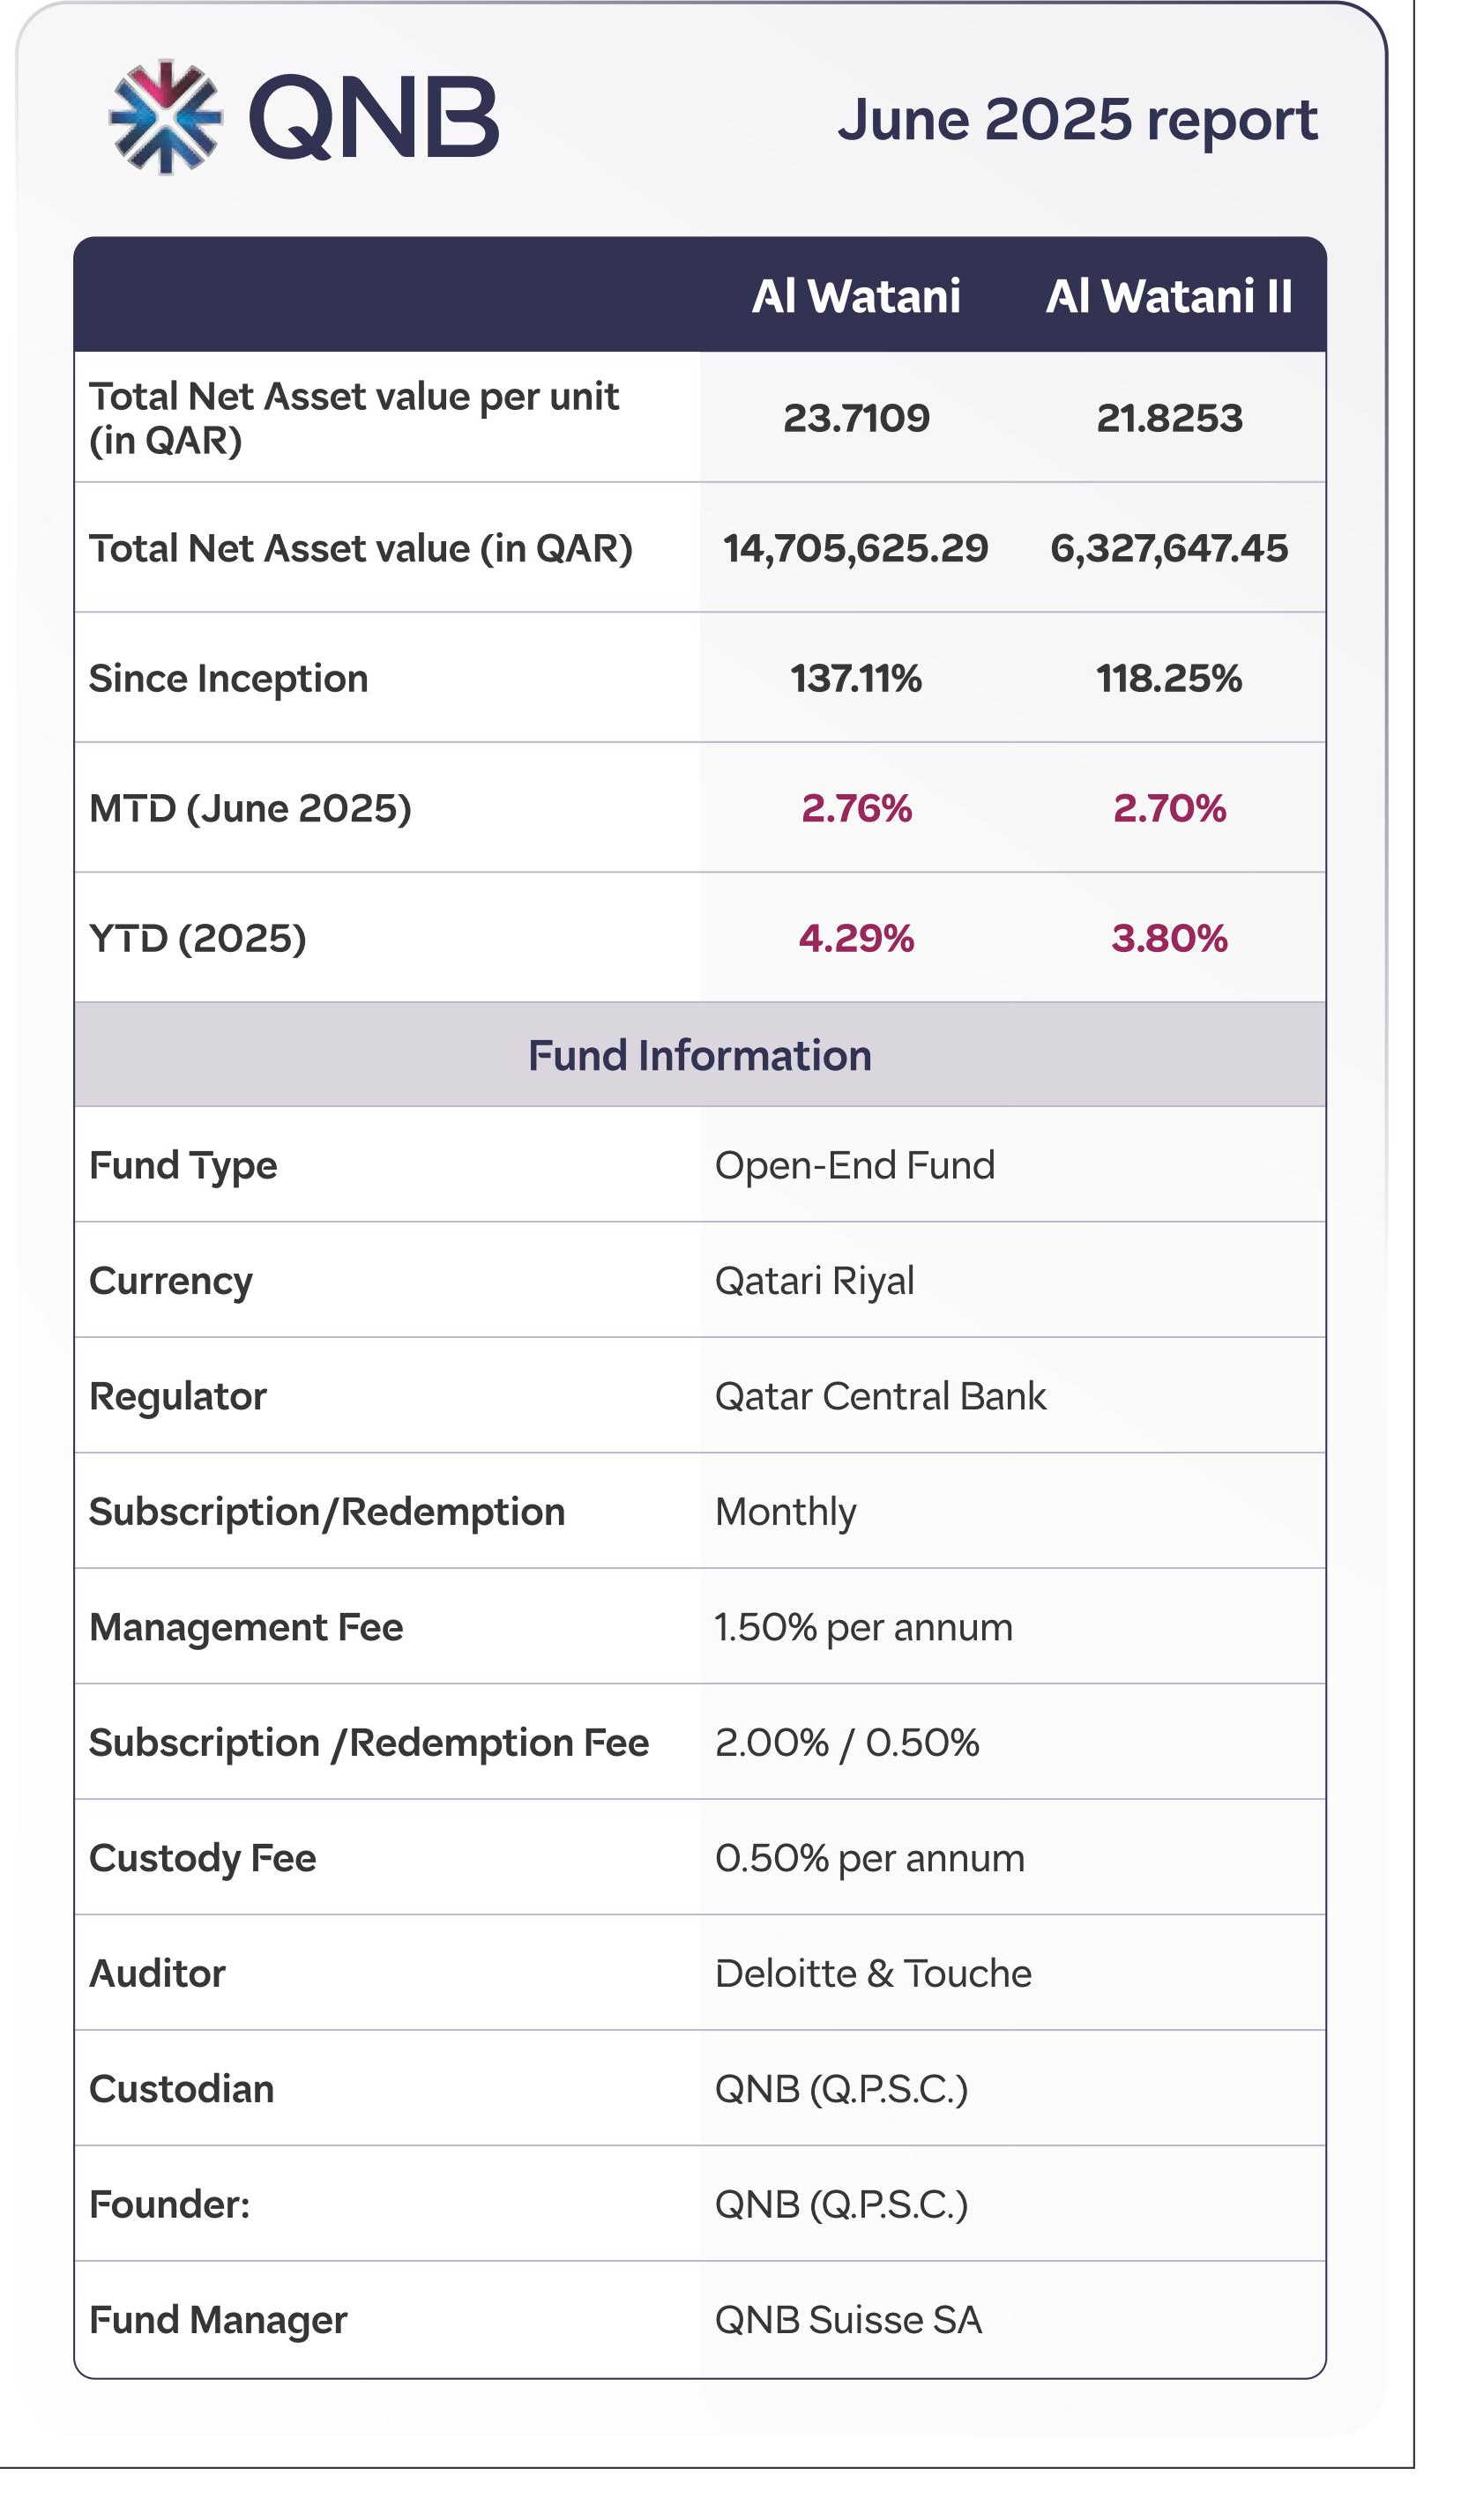Select Al Watani II NAV per unit 21.8253
This screenshot has height=2520, width=1476.
1169,418
